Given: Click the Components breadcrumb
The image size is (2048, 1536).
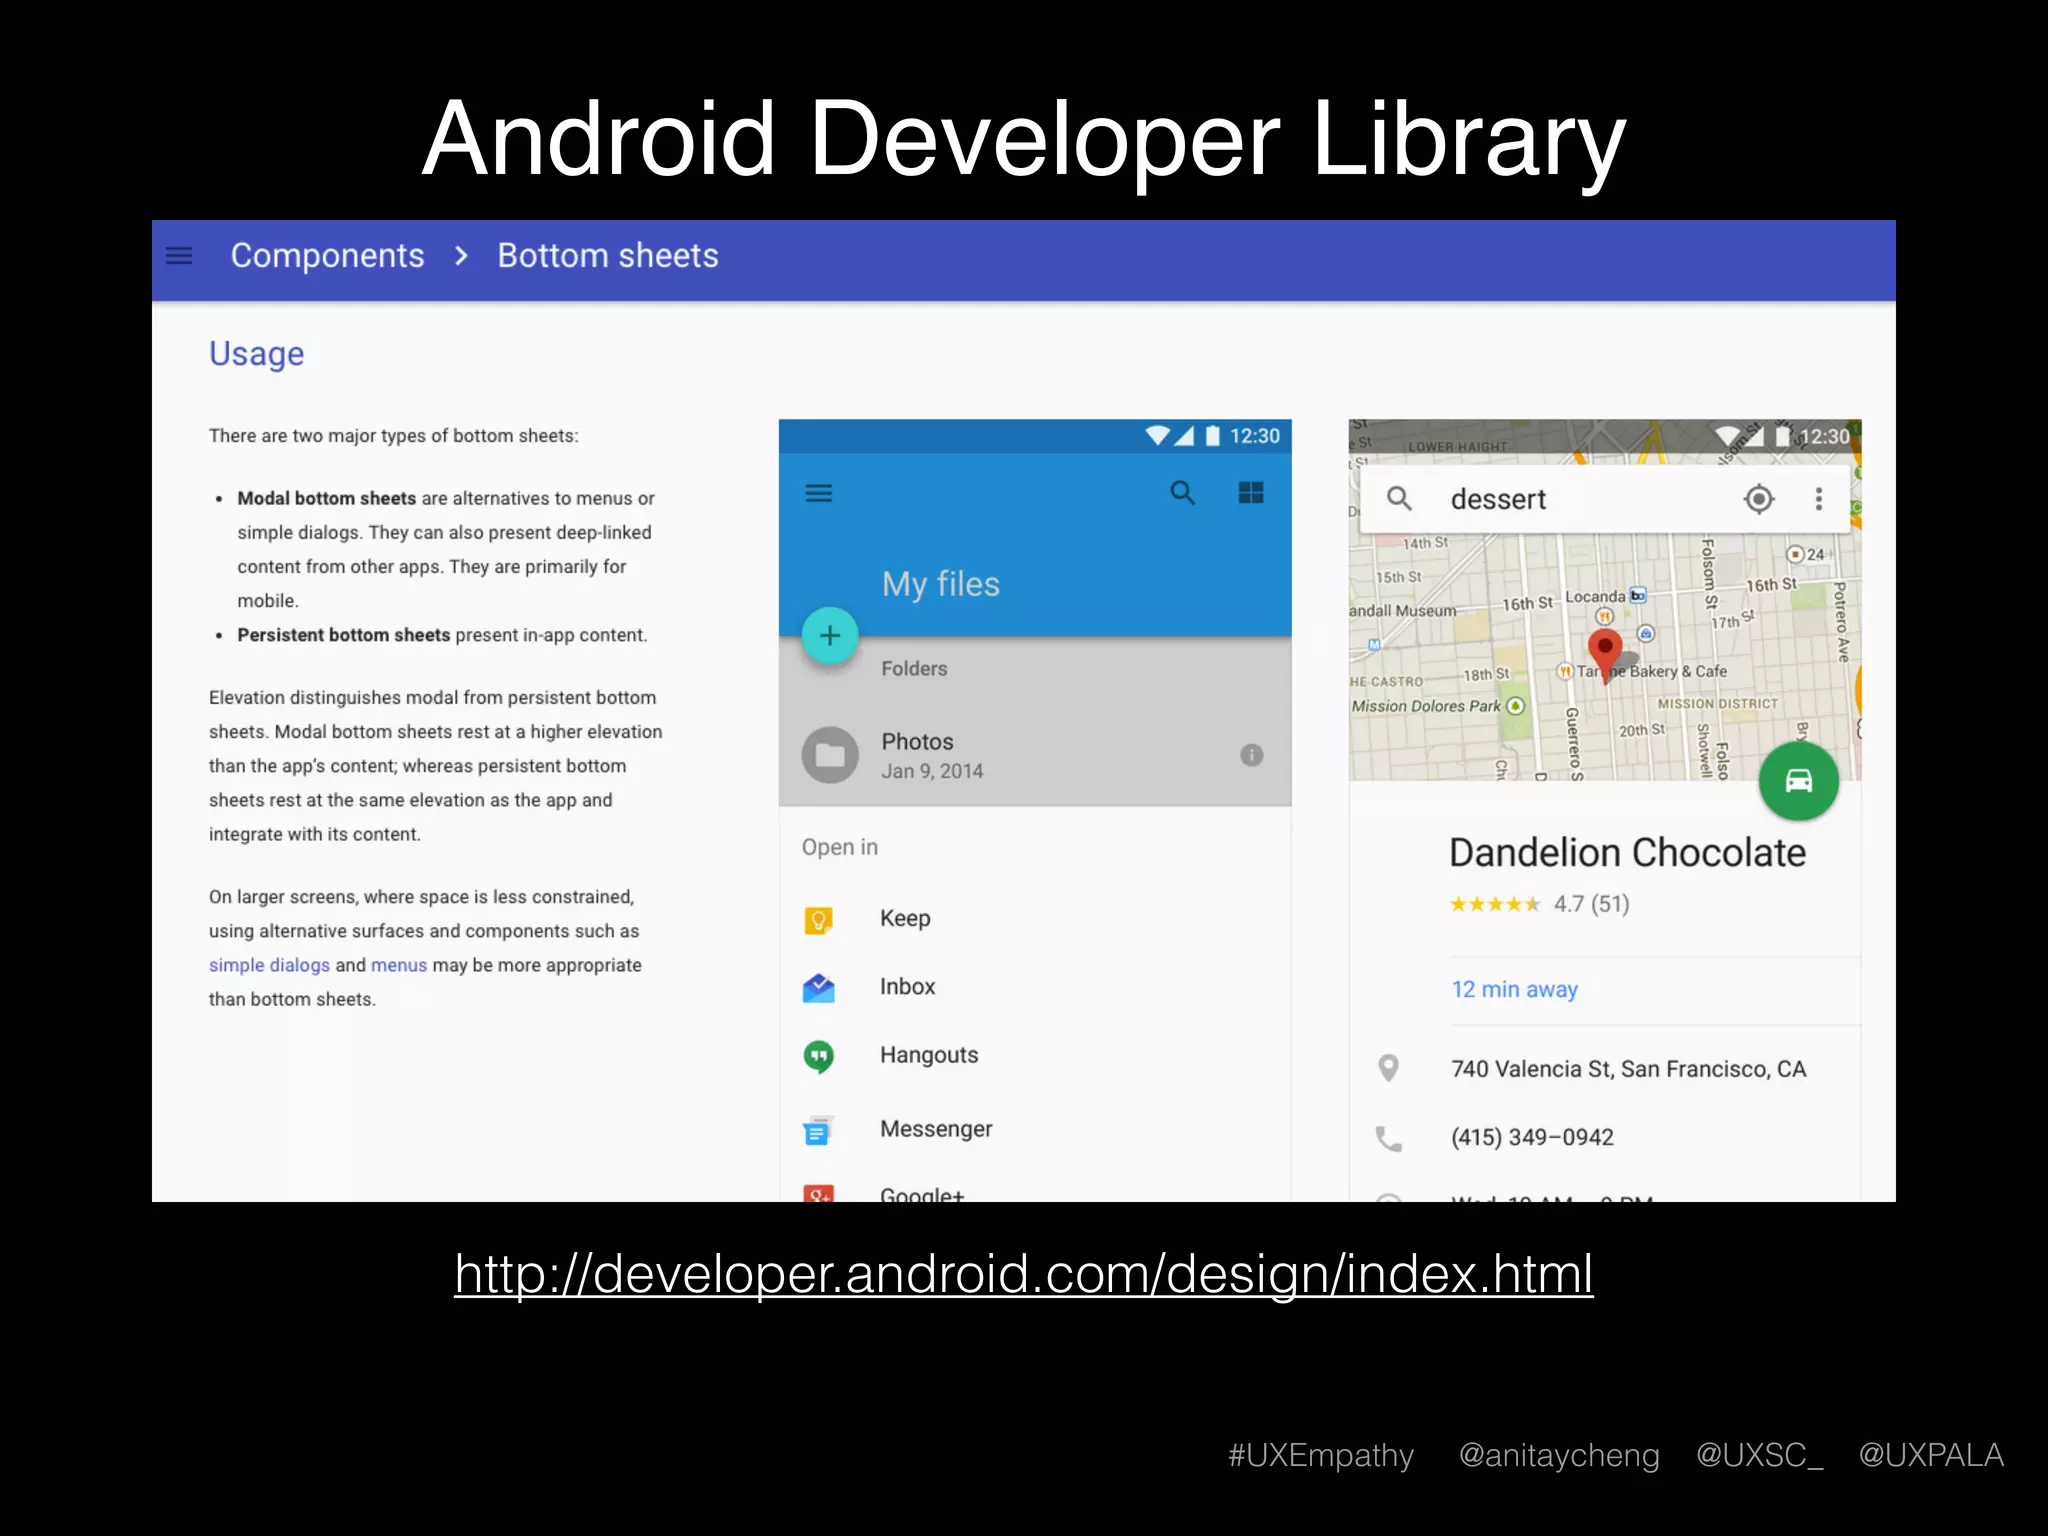Looking at the screenshot, I should coord(327,256).
